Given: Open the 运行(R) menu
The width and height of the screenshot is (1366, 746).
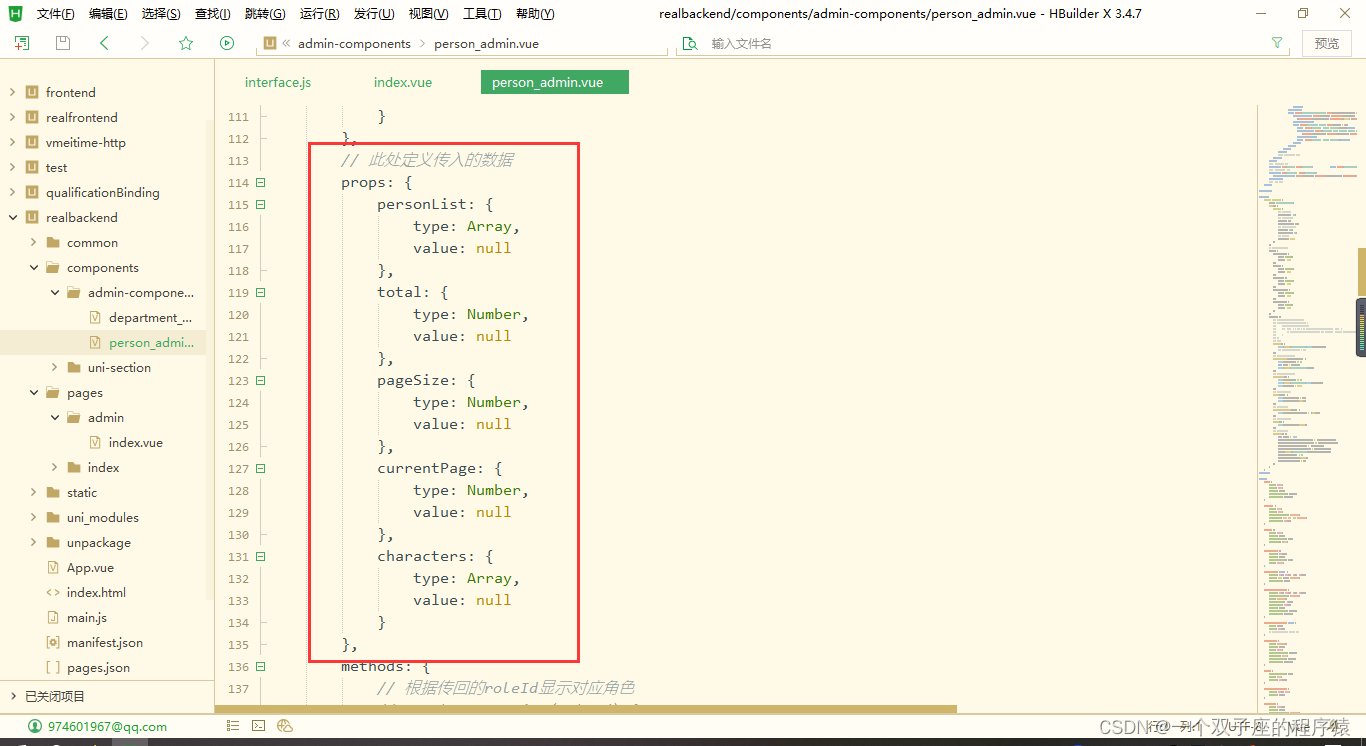Looking at the screenshot, I should point(319,14).
